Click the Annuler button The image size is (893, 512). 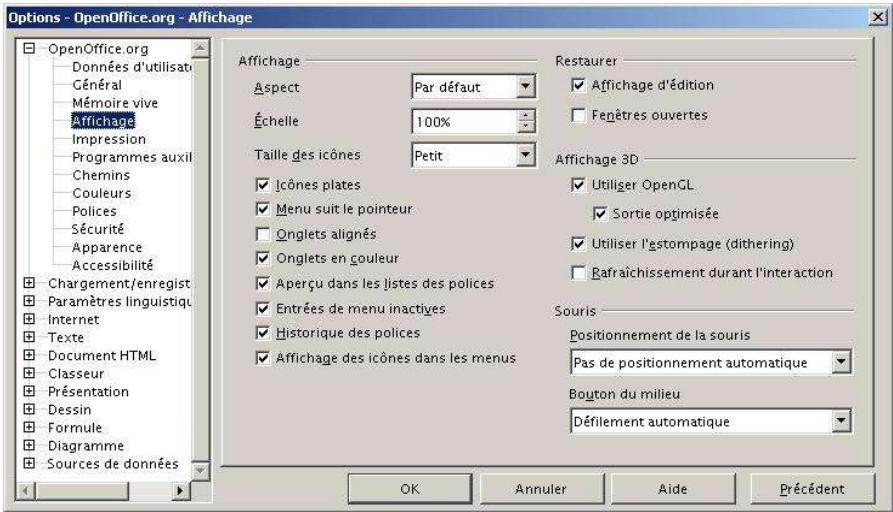coord(540,489)
